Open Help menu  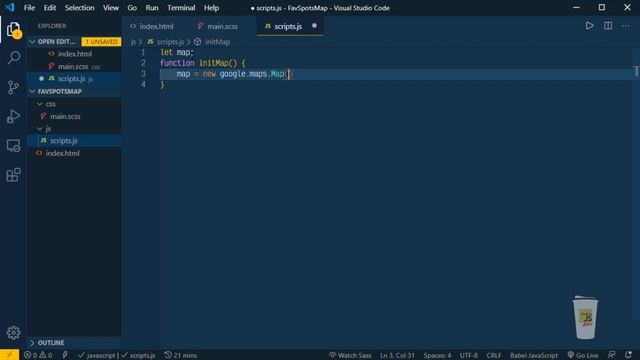click(x=211, y=8)
